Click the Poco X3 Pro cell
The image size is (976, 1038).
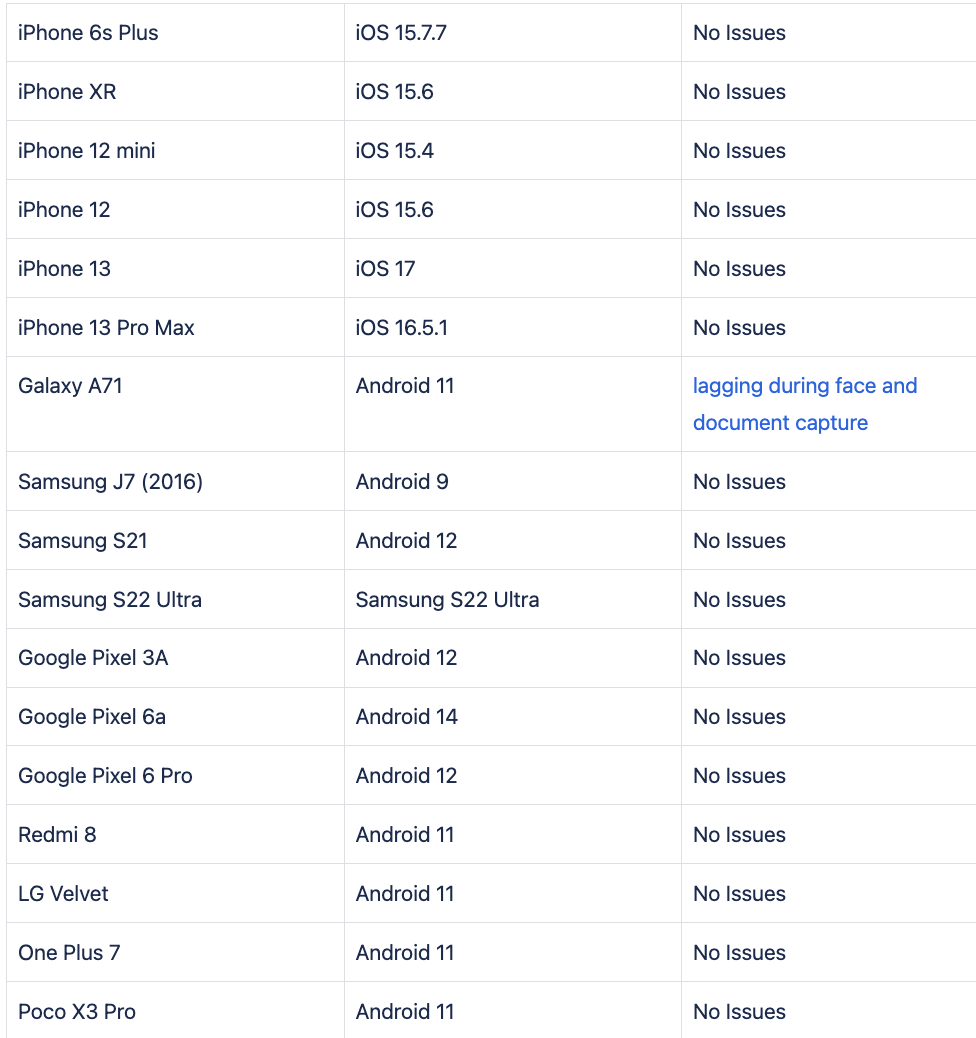pyautogui.click(x=175, y=1011)
